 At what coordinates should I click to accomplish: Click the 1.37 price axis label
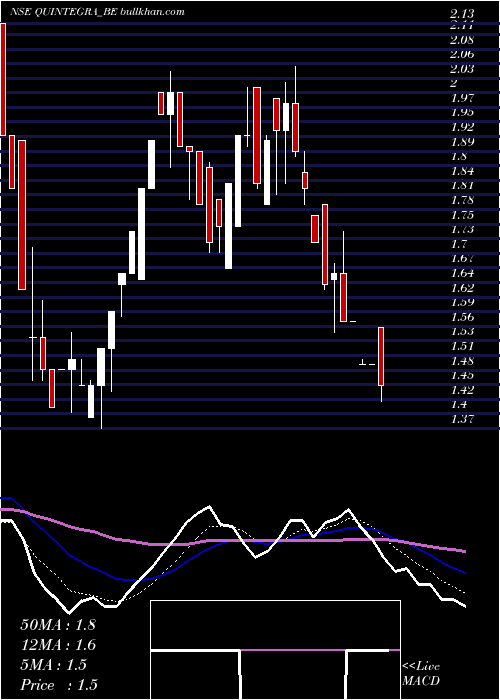(x=462, y=419)
